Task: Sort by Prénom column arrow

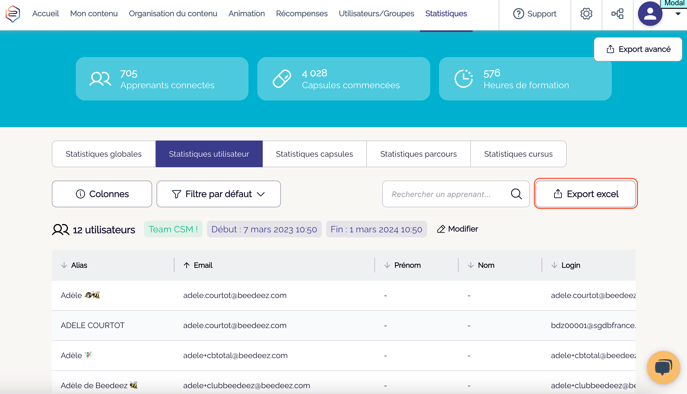Action: click(387, 265)
